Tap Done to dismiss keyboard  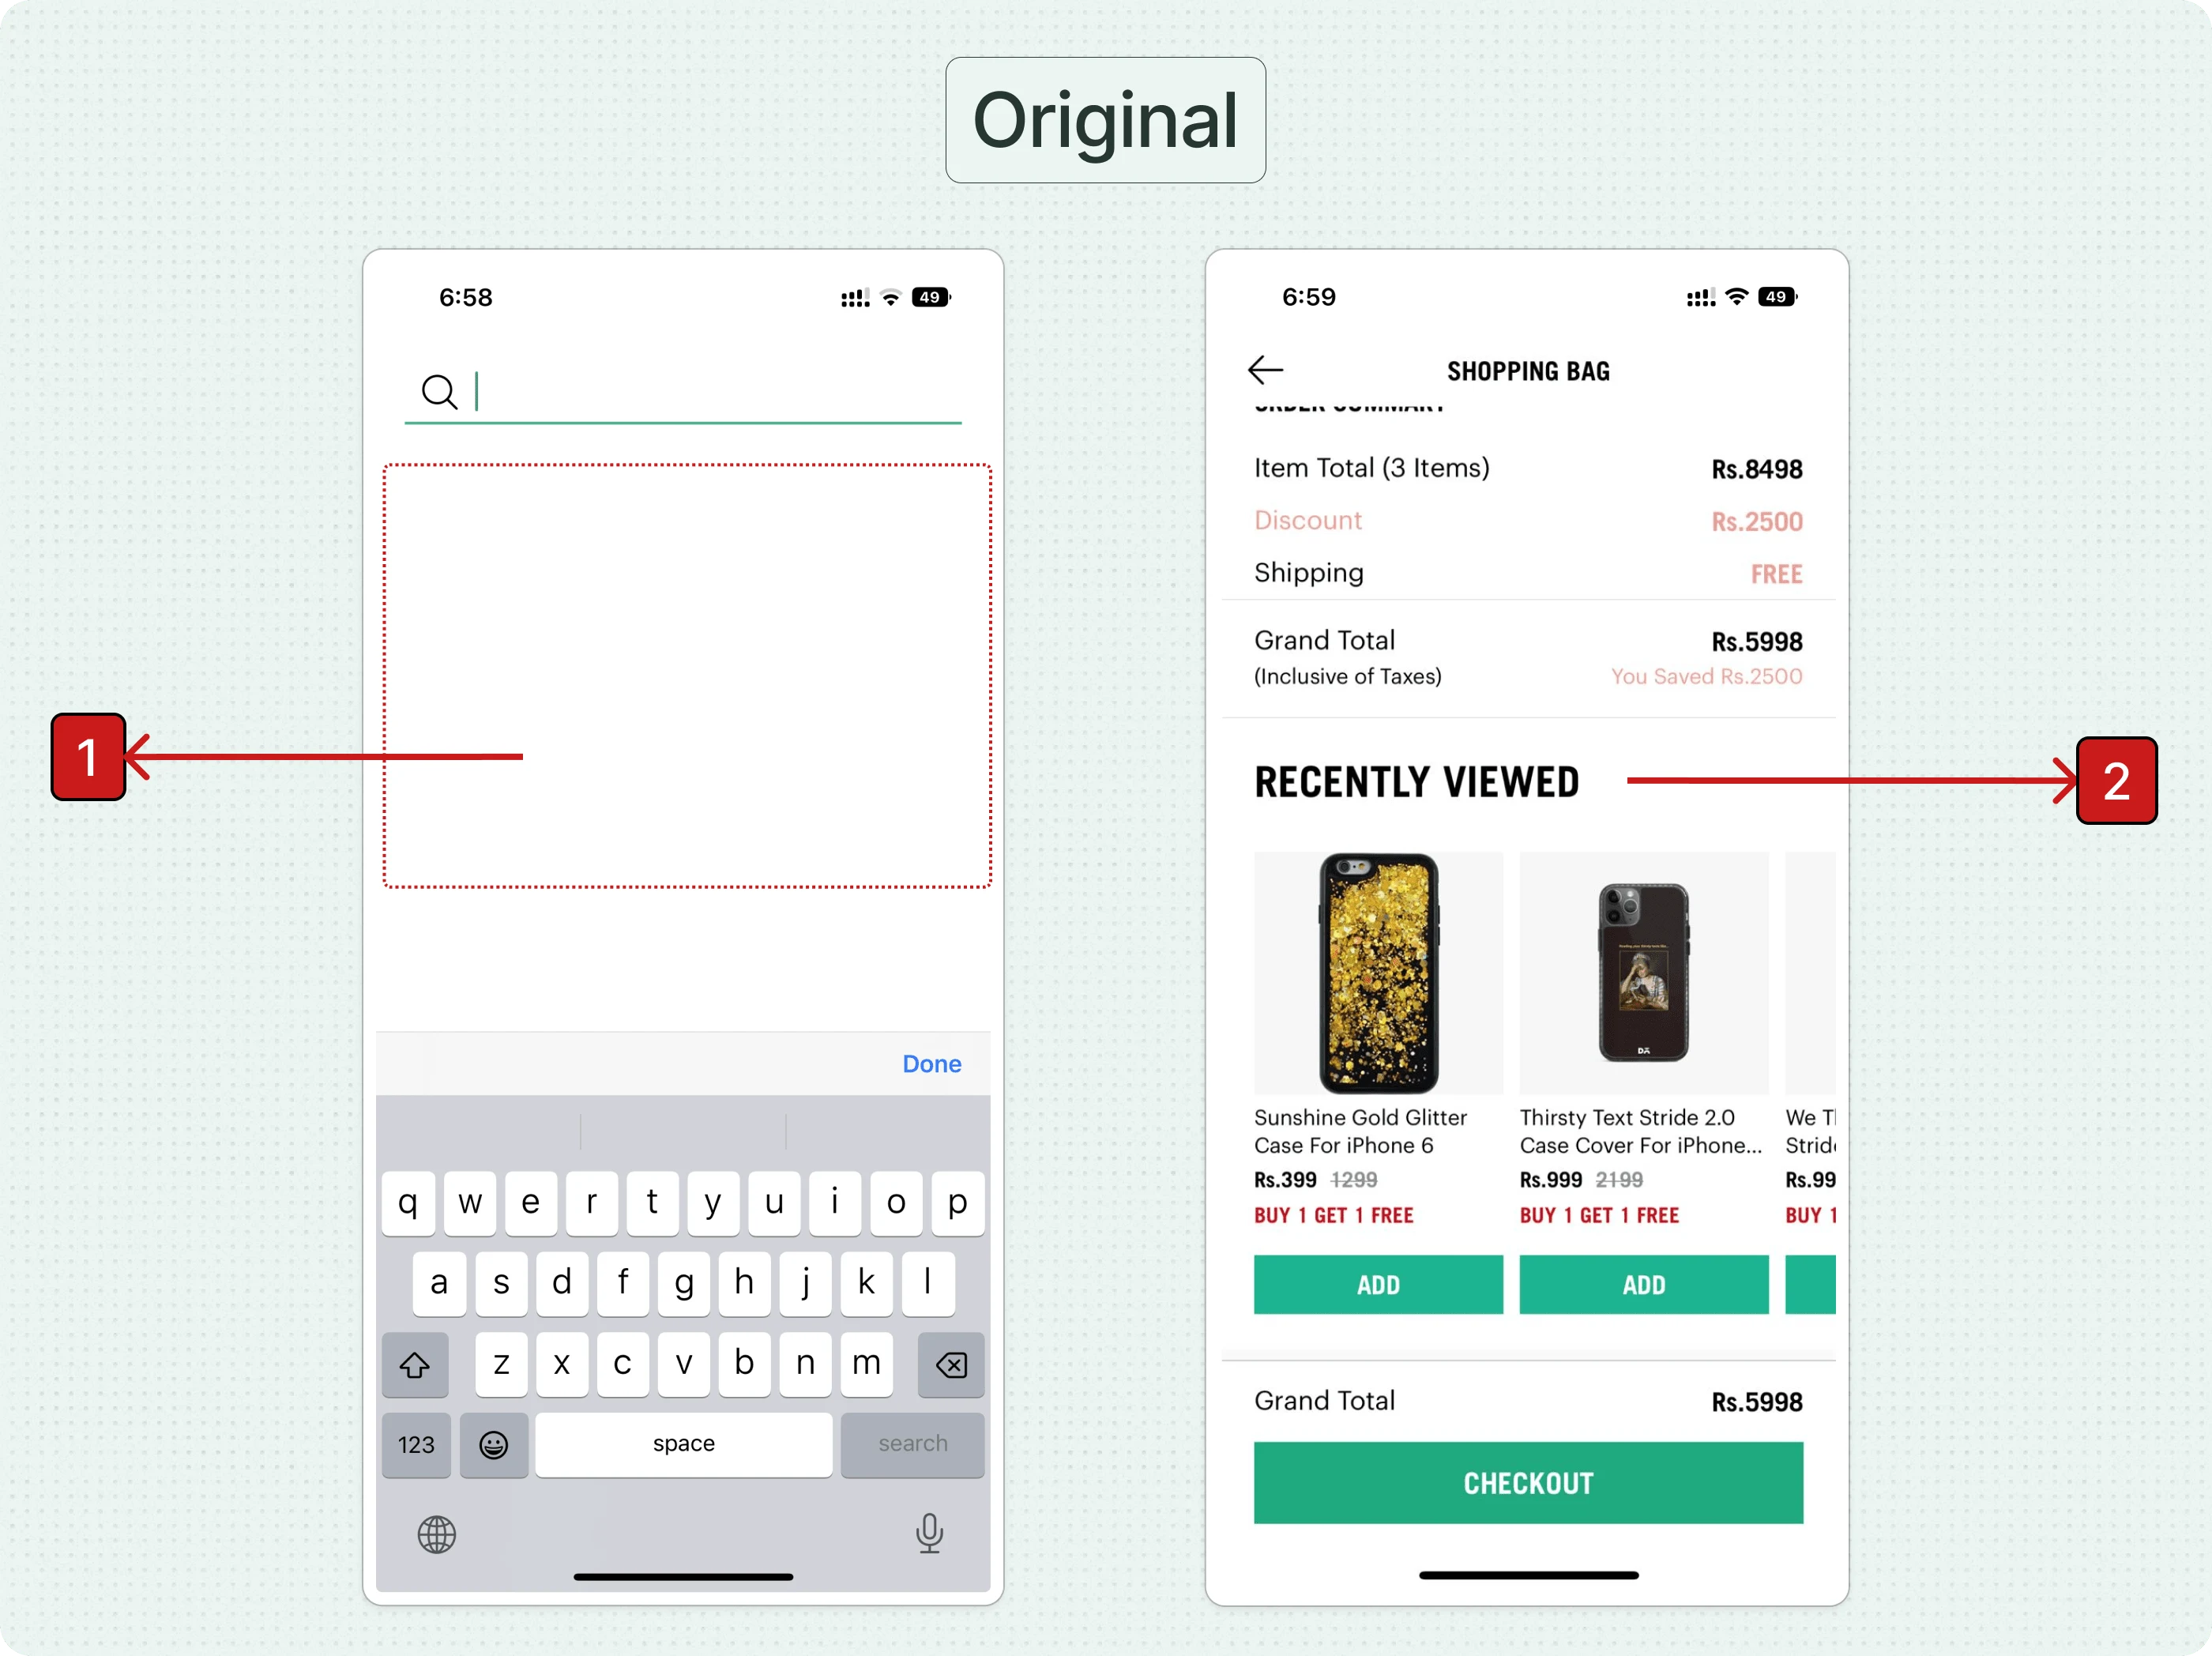[932, 1063]
